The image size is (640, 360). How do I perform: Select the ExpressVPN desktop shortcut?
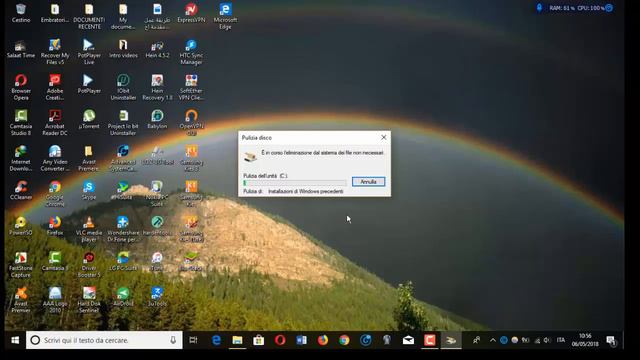[x=191, y=13]
